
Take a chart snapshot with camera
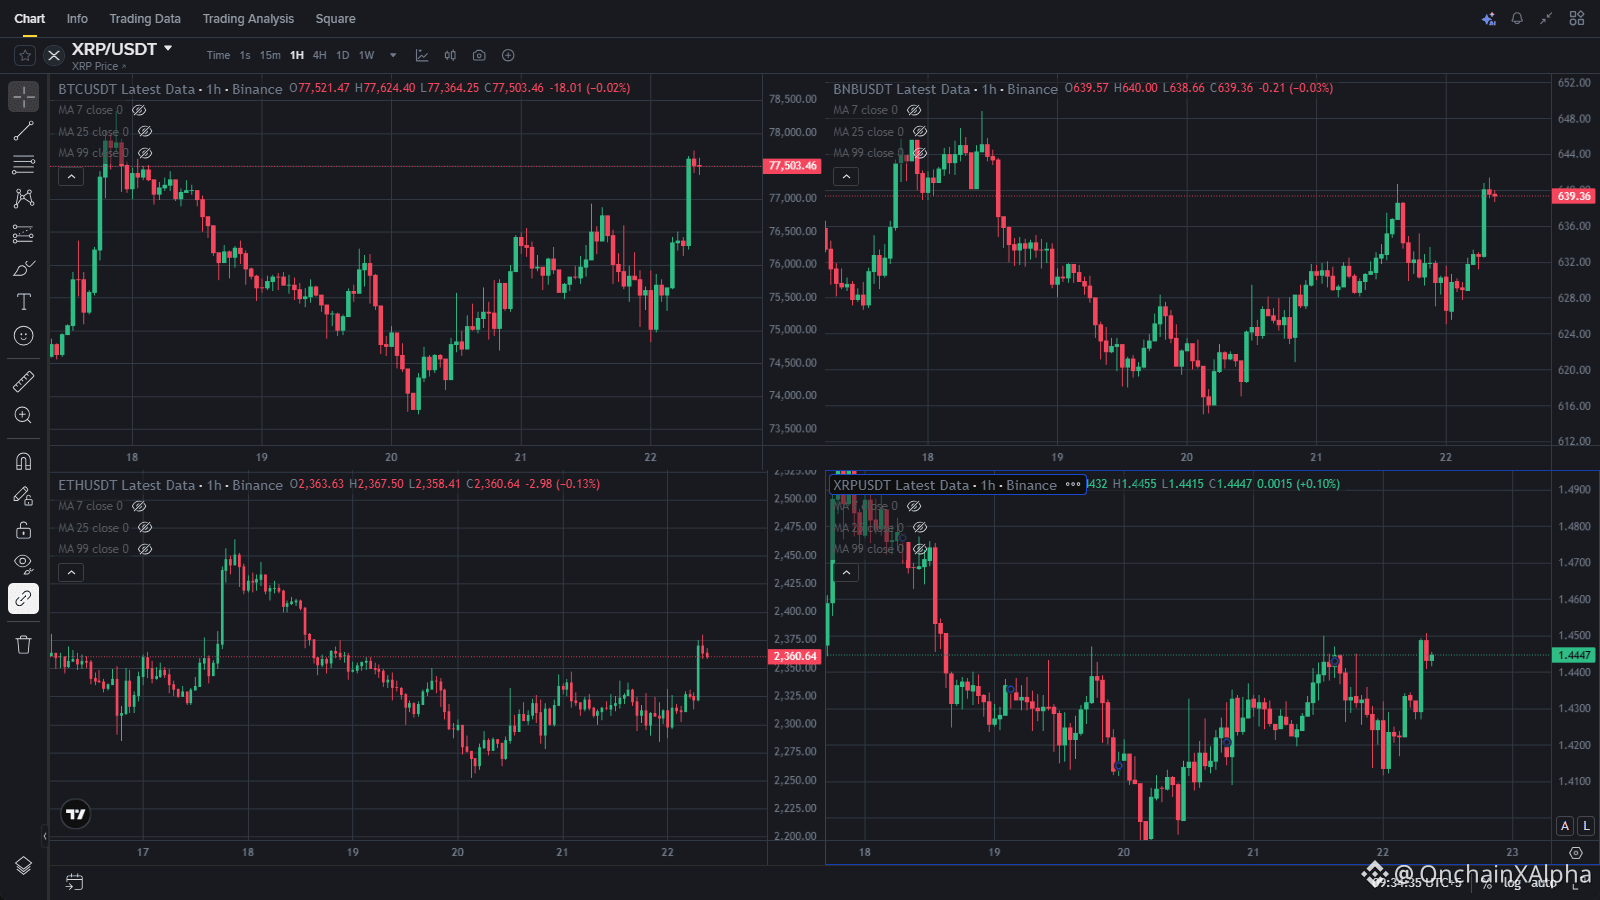479,55
